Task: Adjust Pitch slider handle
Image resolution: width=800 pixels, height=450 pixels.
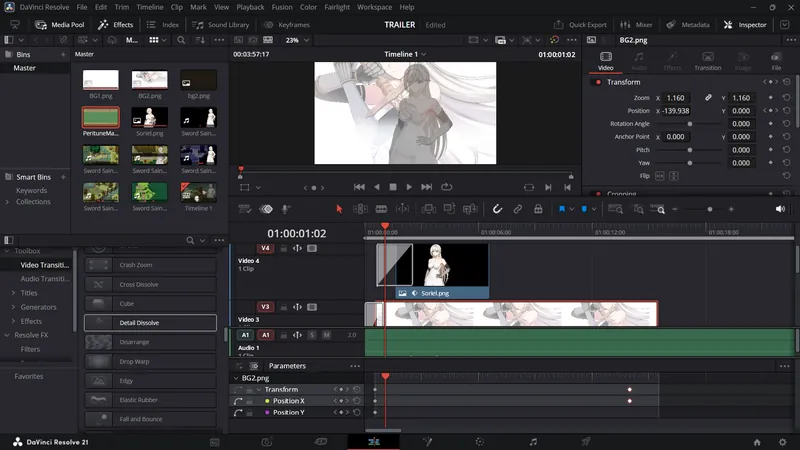Action: (690, 150)
